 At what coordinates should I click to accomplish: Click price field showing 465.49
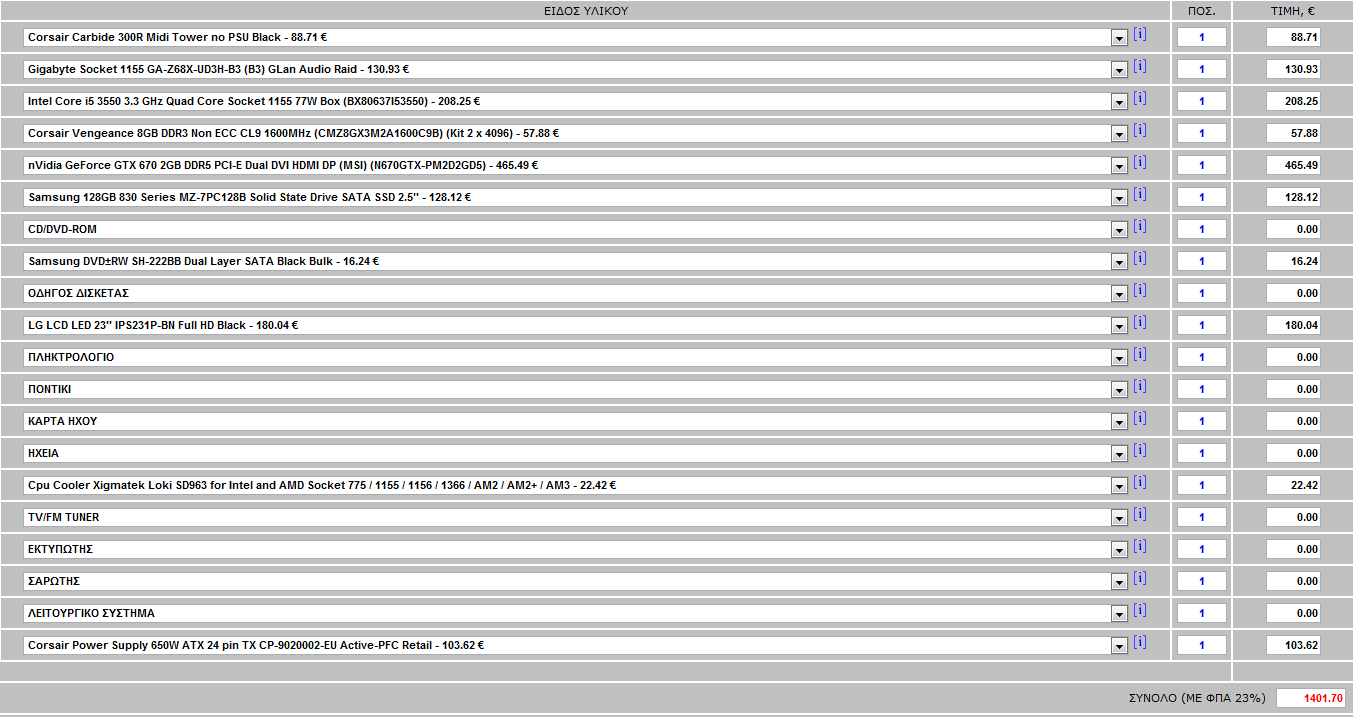coord(1293,166)
